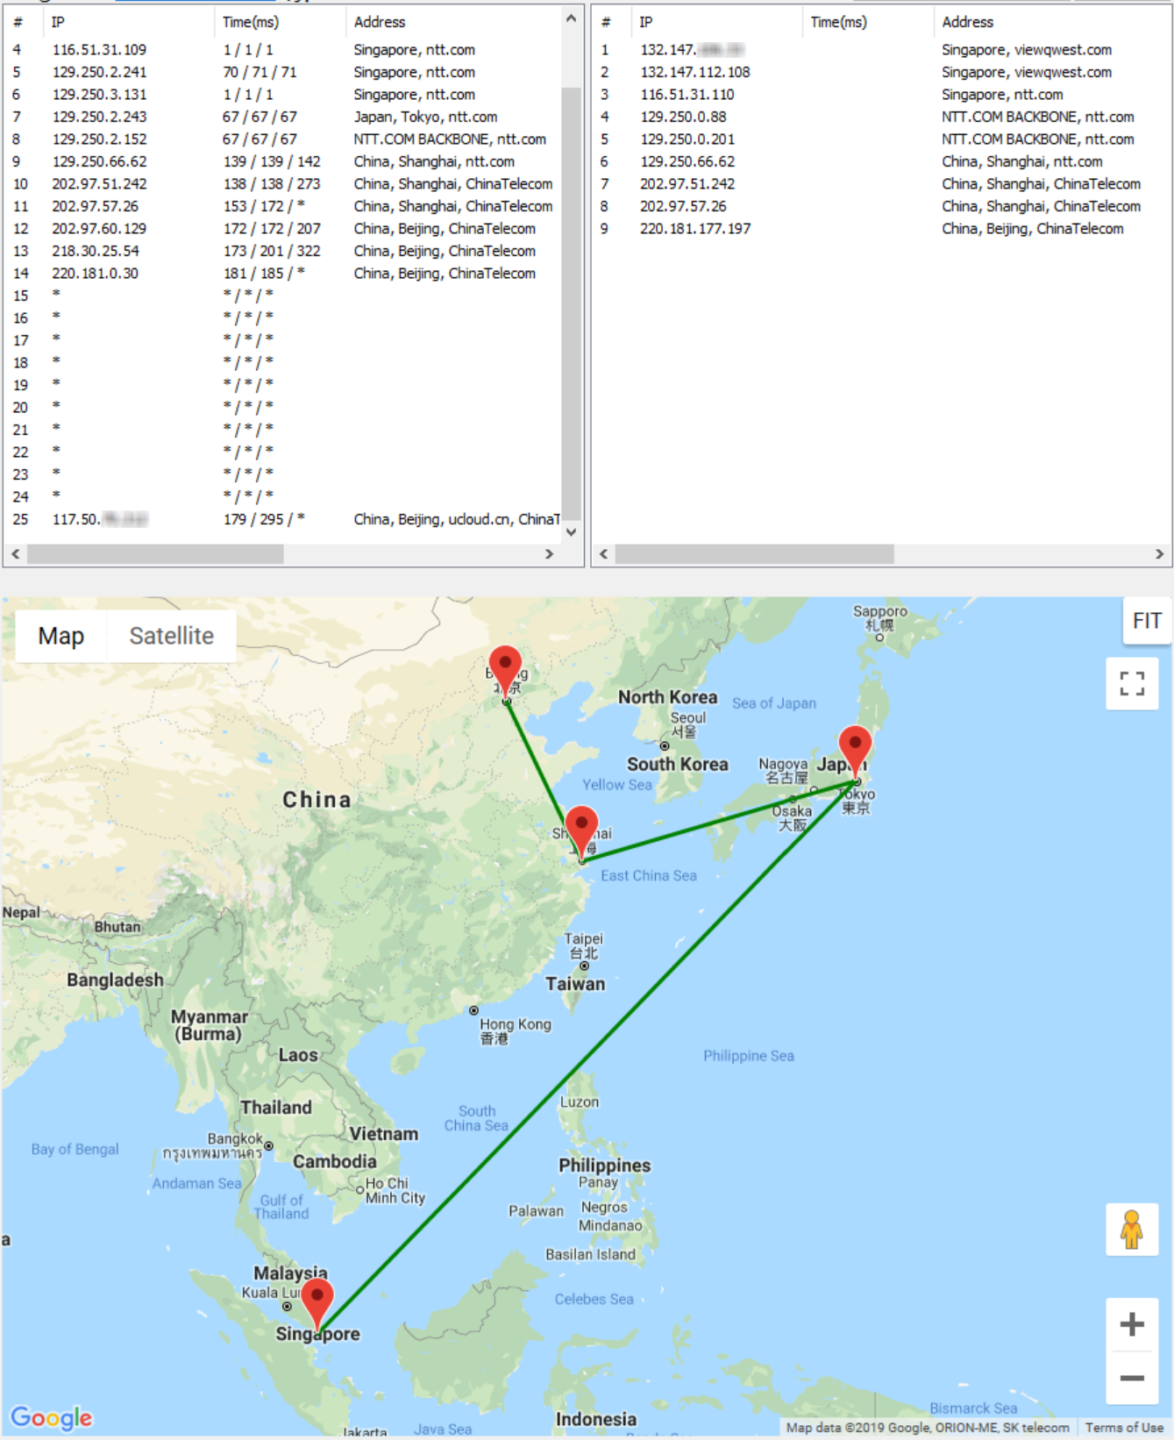
Task: Select left row with IP 129.250.2.243
Action: [x=283, y=117]
